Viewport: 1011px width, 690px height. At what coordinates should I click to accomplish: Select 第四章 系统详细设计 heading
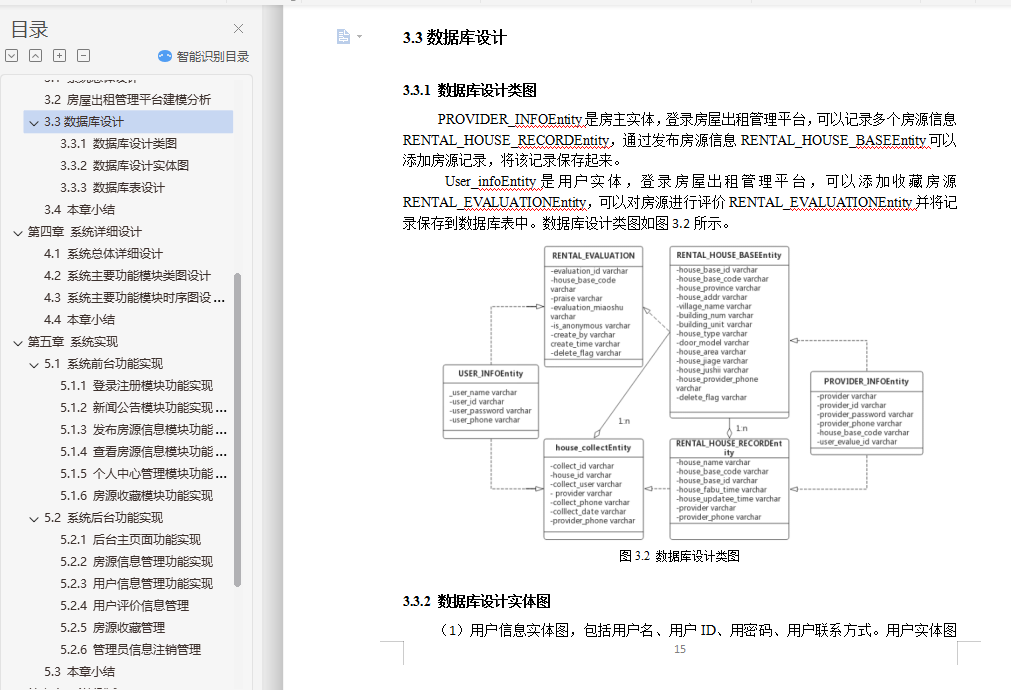click(84, 232)
